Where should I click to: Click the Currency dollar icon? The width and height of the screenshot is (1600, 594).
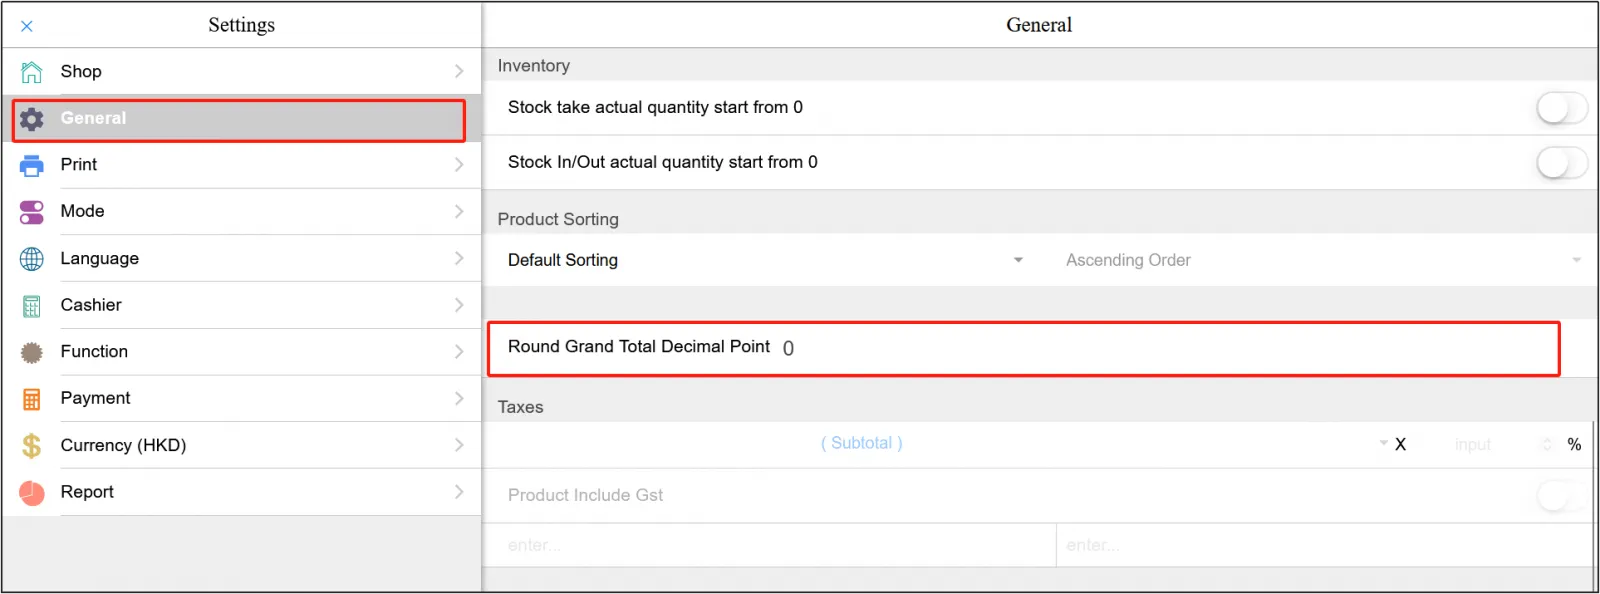pos(31,445)
